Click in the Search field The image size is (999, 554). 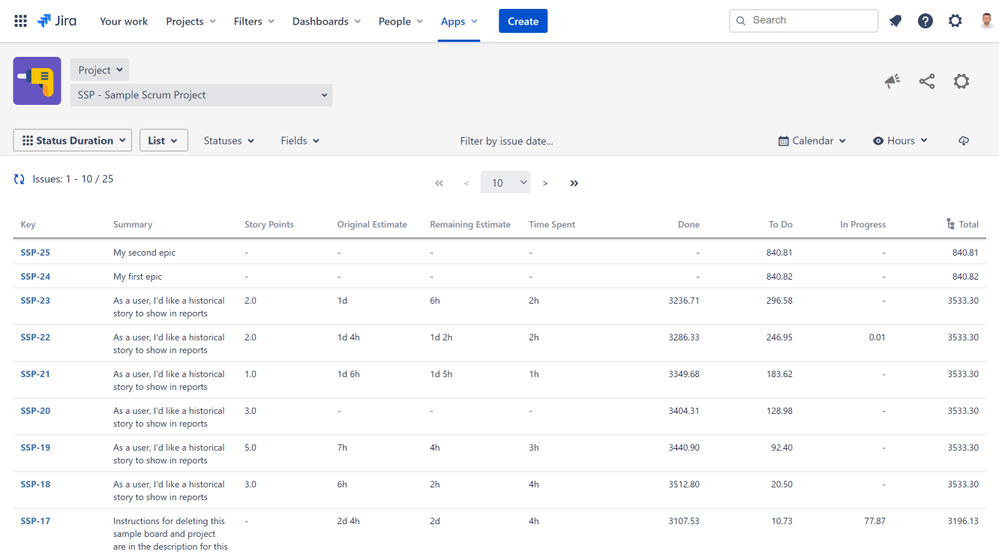tap(803, 20)
